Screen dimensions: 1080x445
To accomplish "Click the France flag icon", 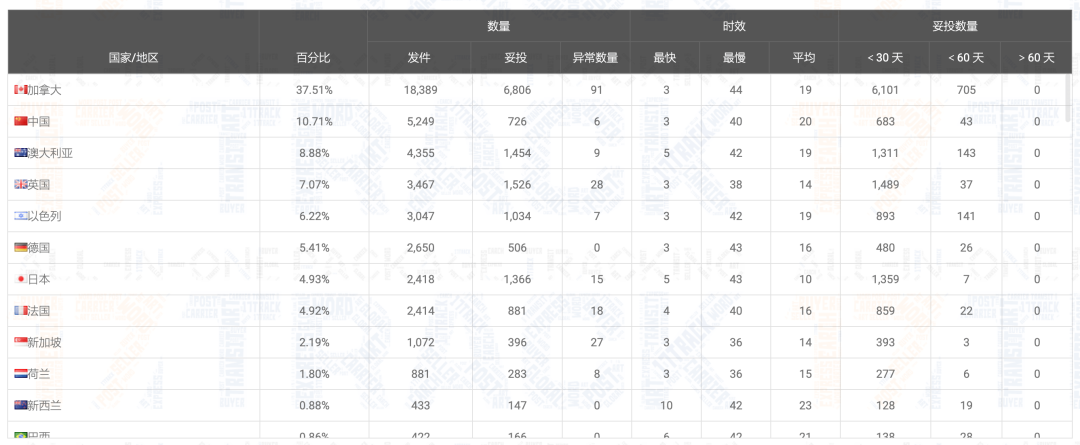I will coord(21,311).
